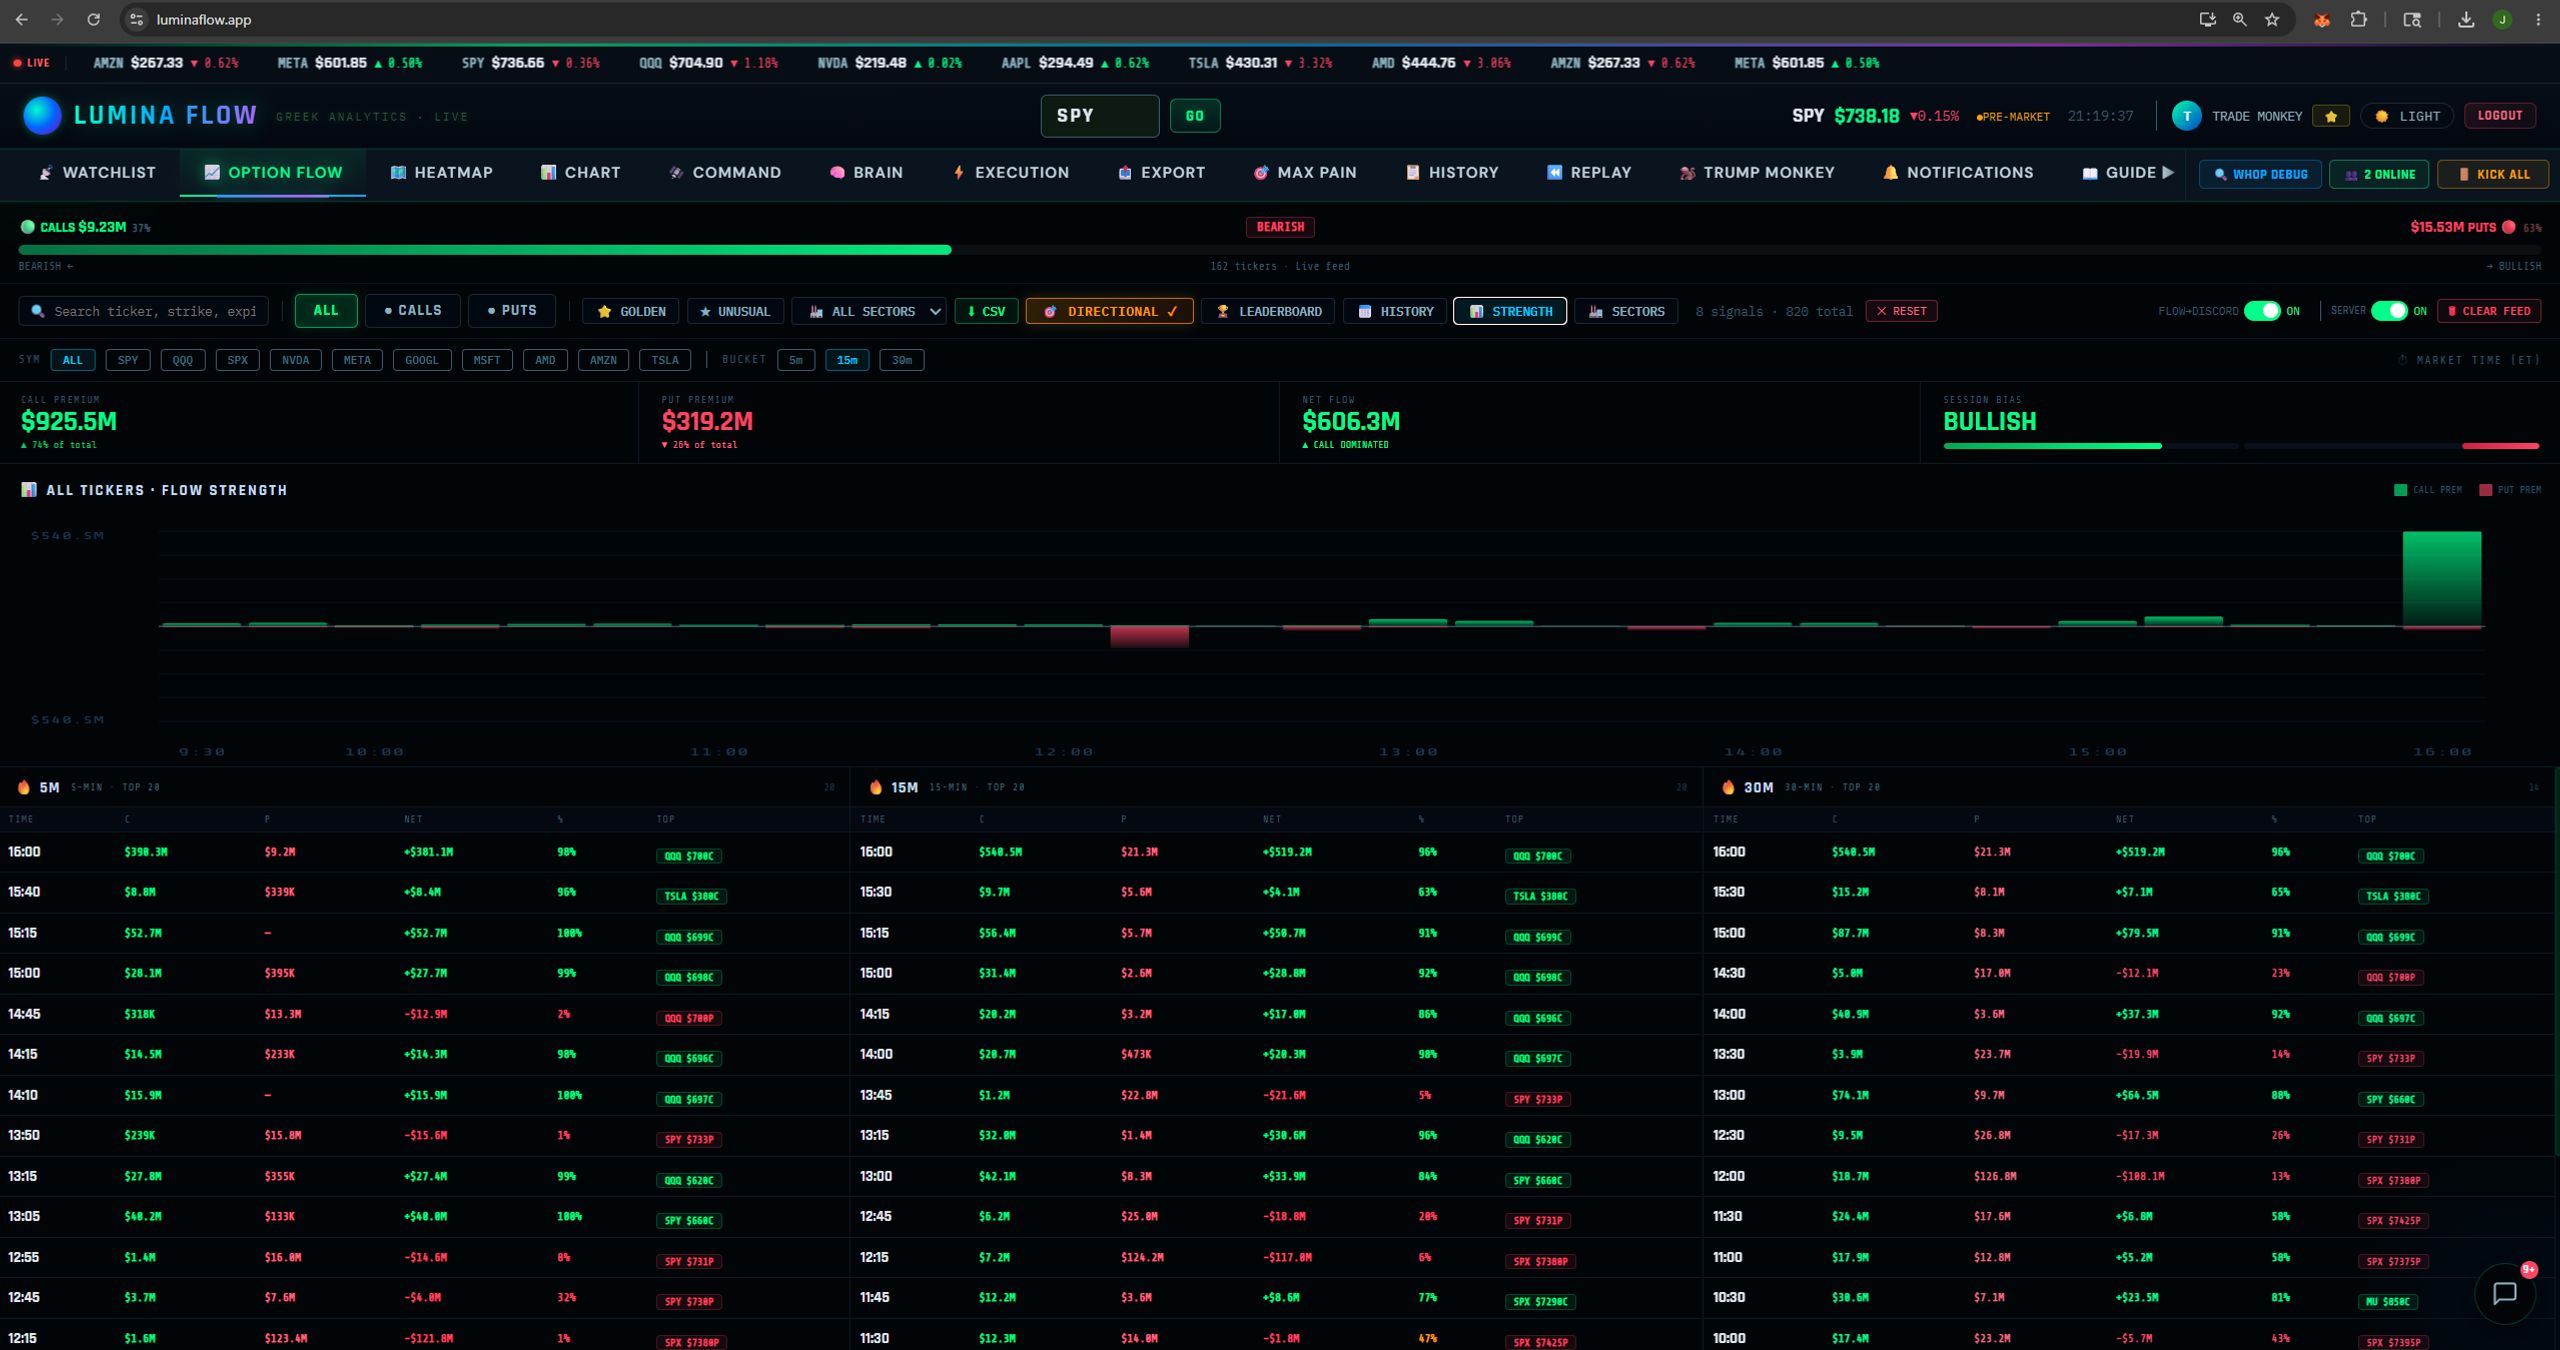Open the Chrome three-dot menu

pyautogui.click(x=2538, y=19)
